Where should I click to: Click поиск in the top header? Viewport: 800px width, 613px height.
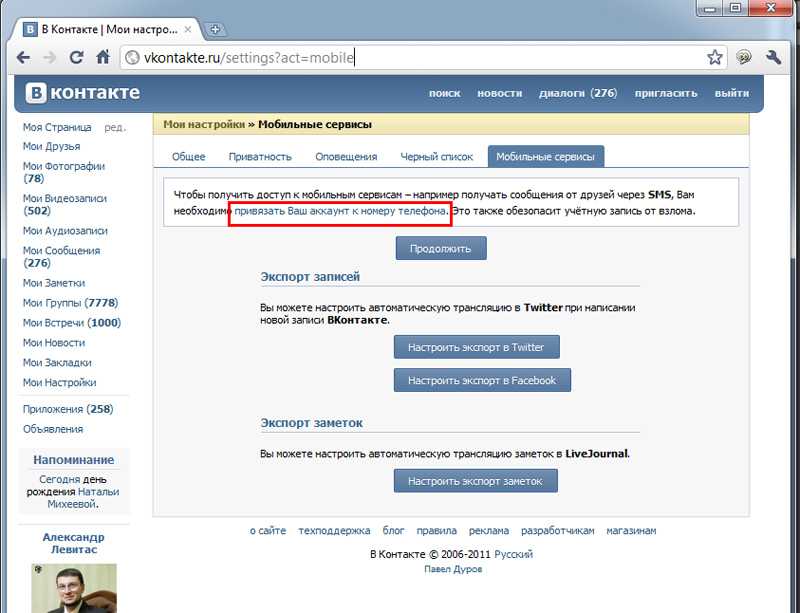444,93
